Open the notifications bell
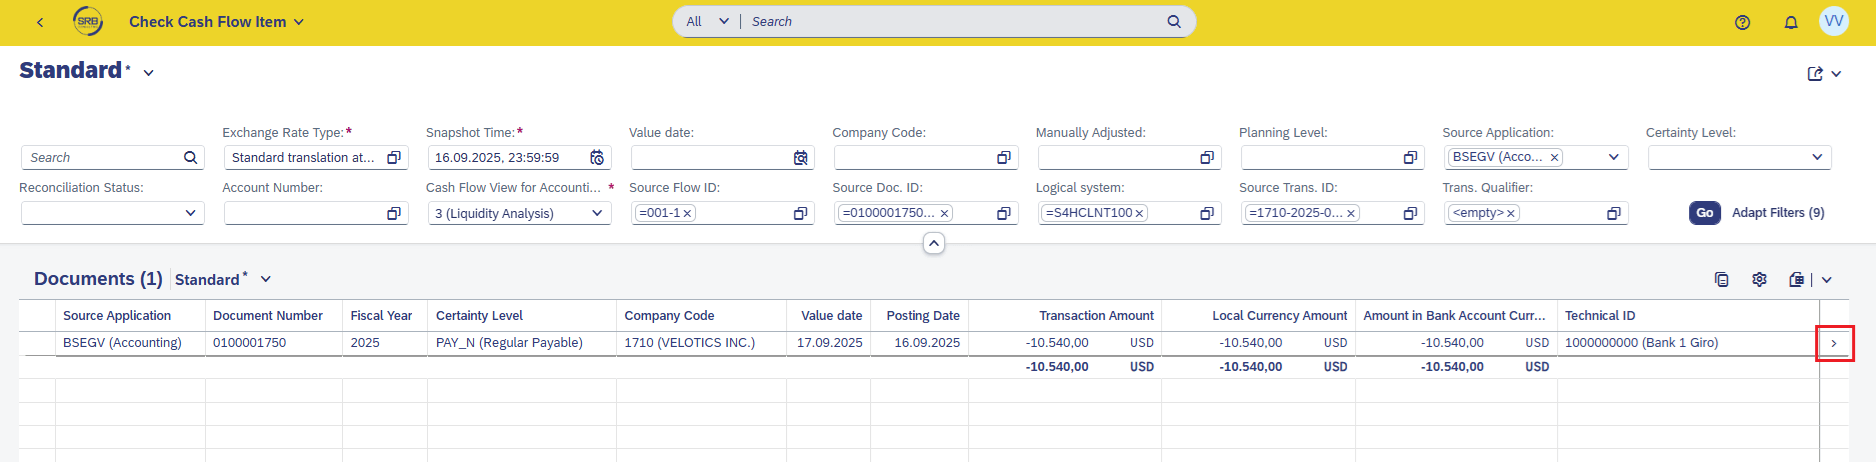1876x462 pixels. click(1790, 22)
